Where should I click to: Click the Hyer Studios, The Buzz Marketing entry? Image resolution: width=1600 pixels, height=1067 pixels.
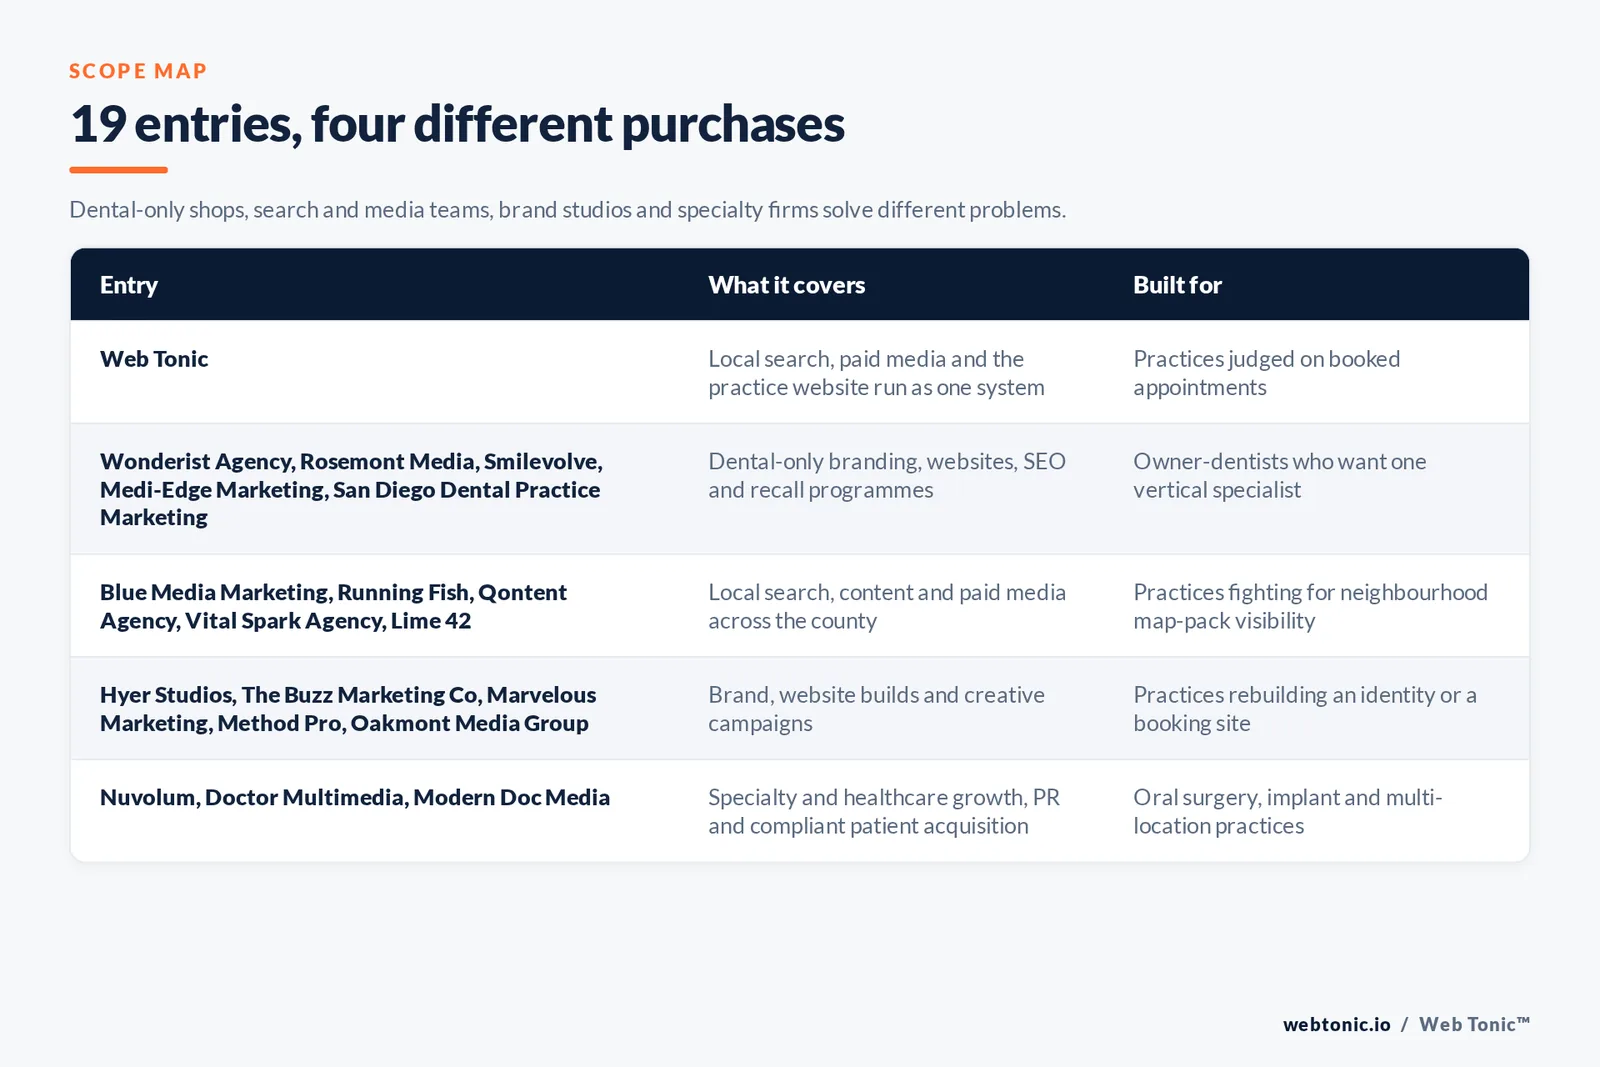coord(348,709)
